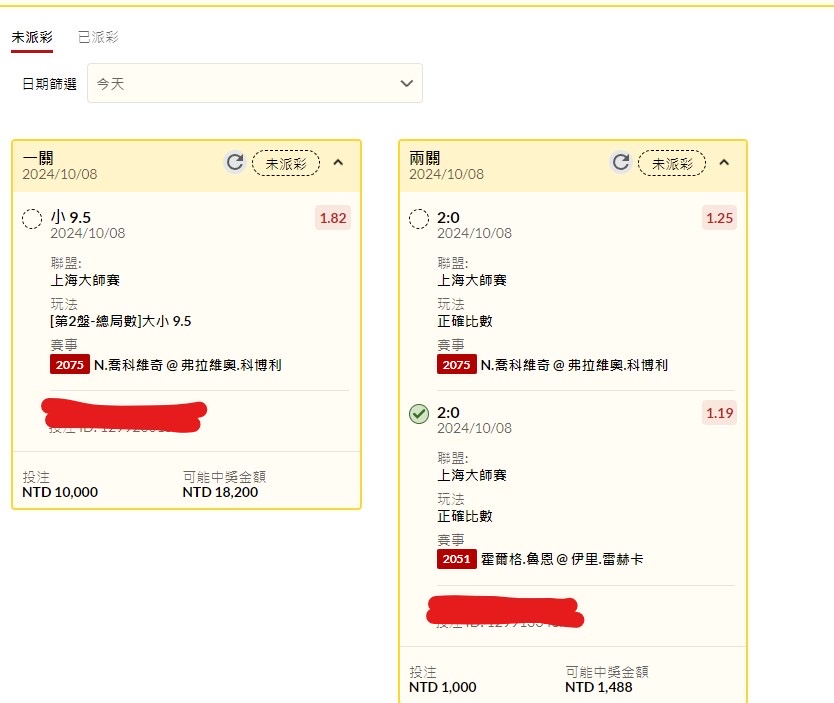Switch to the 已派彩 tab
Viewport: 834px width, 703px height.
coord(98,37)
